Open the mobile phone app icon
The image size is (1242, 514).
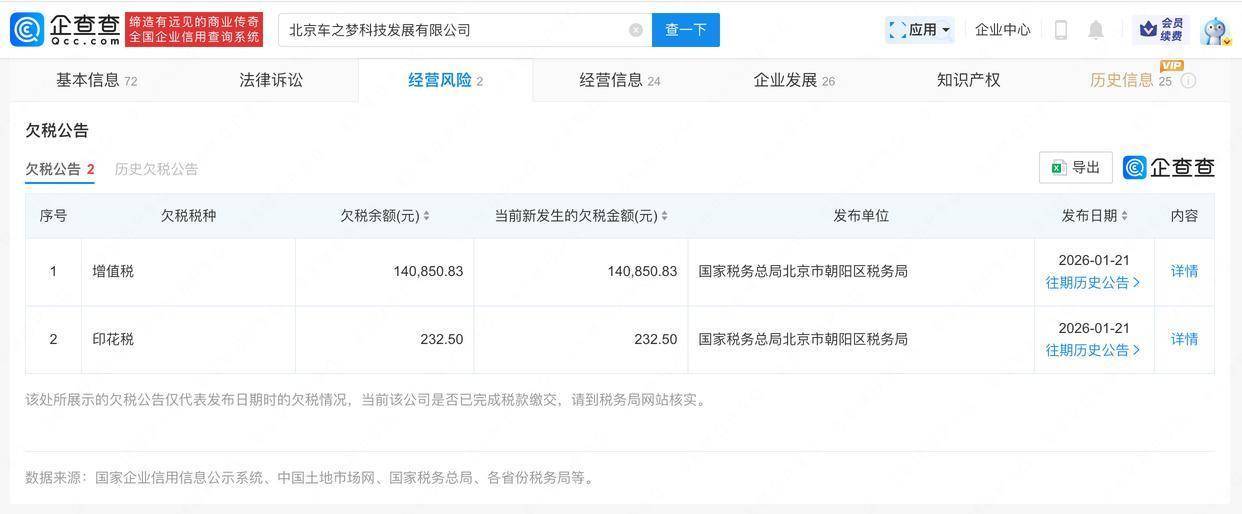coord(1061,30)
